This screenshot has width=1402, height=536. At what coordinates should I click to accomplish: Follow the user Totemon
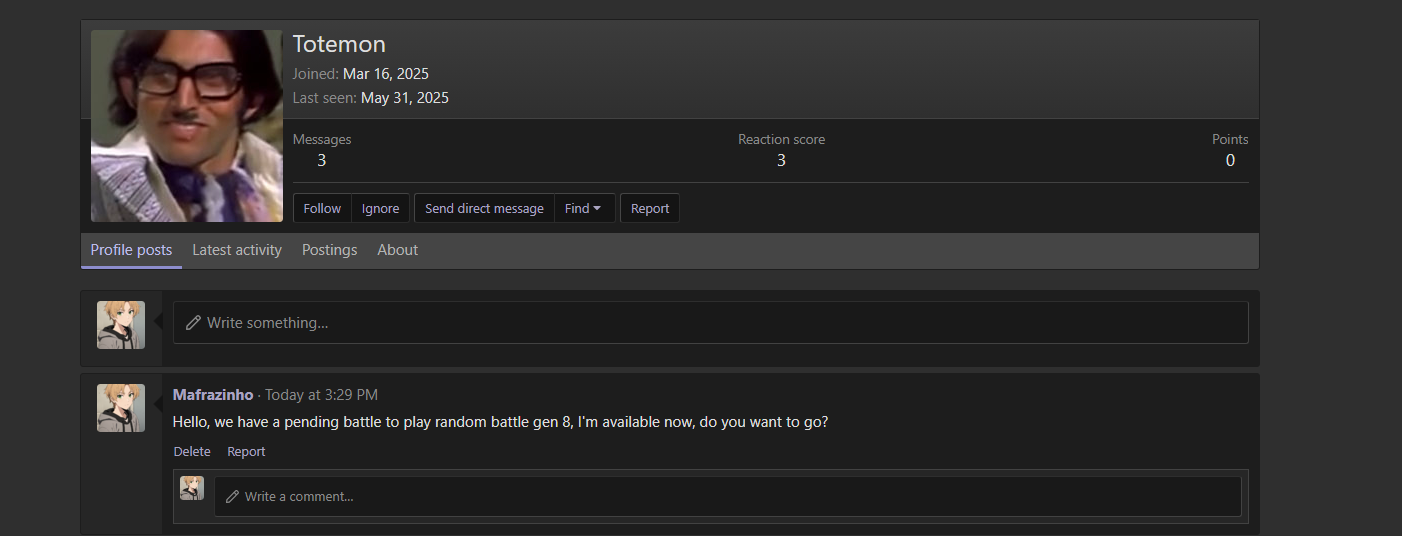click(x=322, y=208)
